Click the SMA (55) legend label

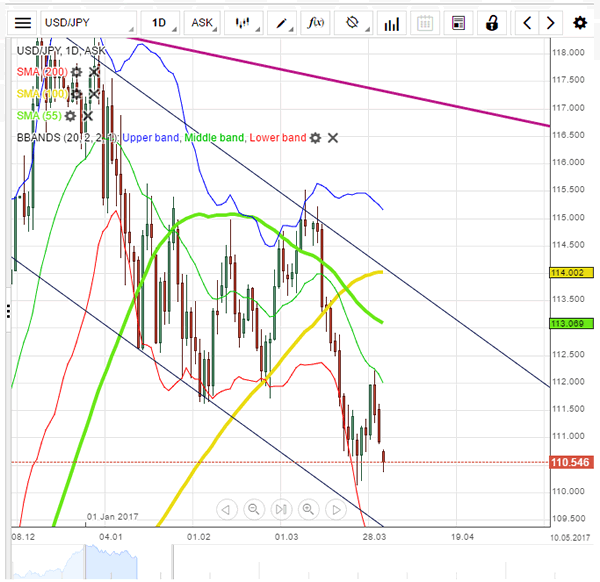[39, 116]
